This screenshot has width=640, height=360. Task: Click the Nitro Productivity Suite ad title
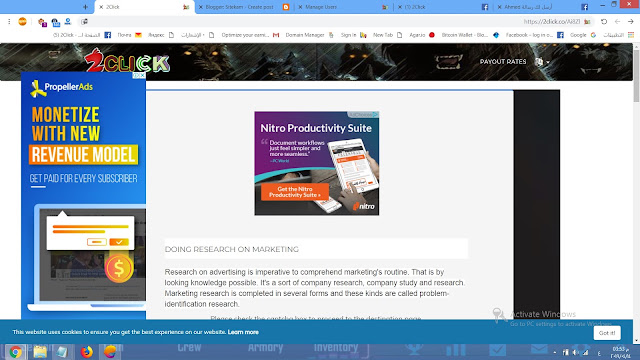point(316,128)
